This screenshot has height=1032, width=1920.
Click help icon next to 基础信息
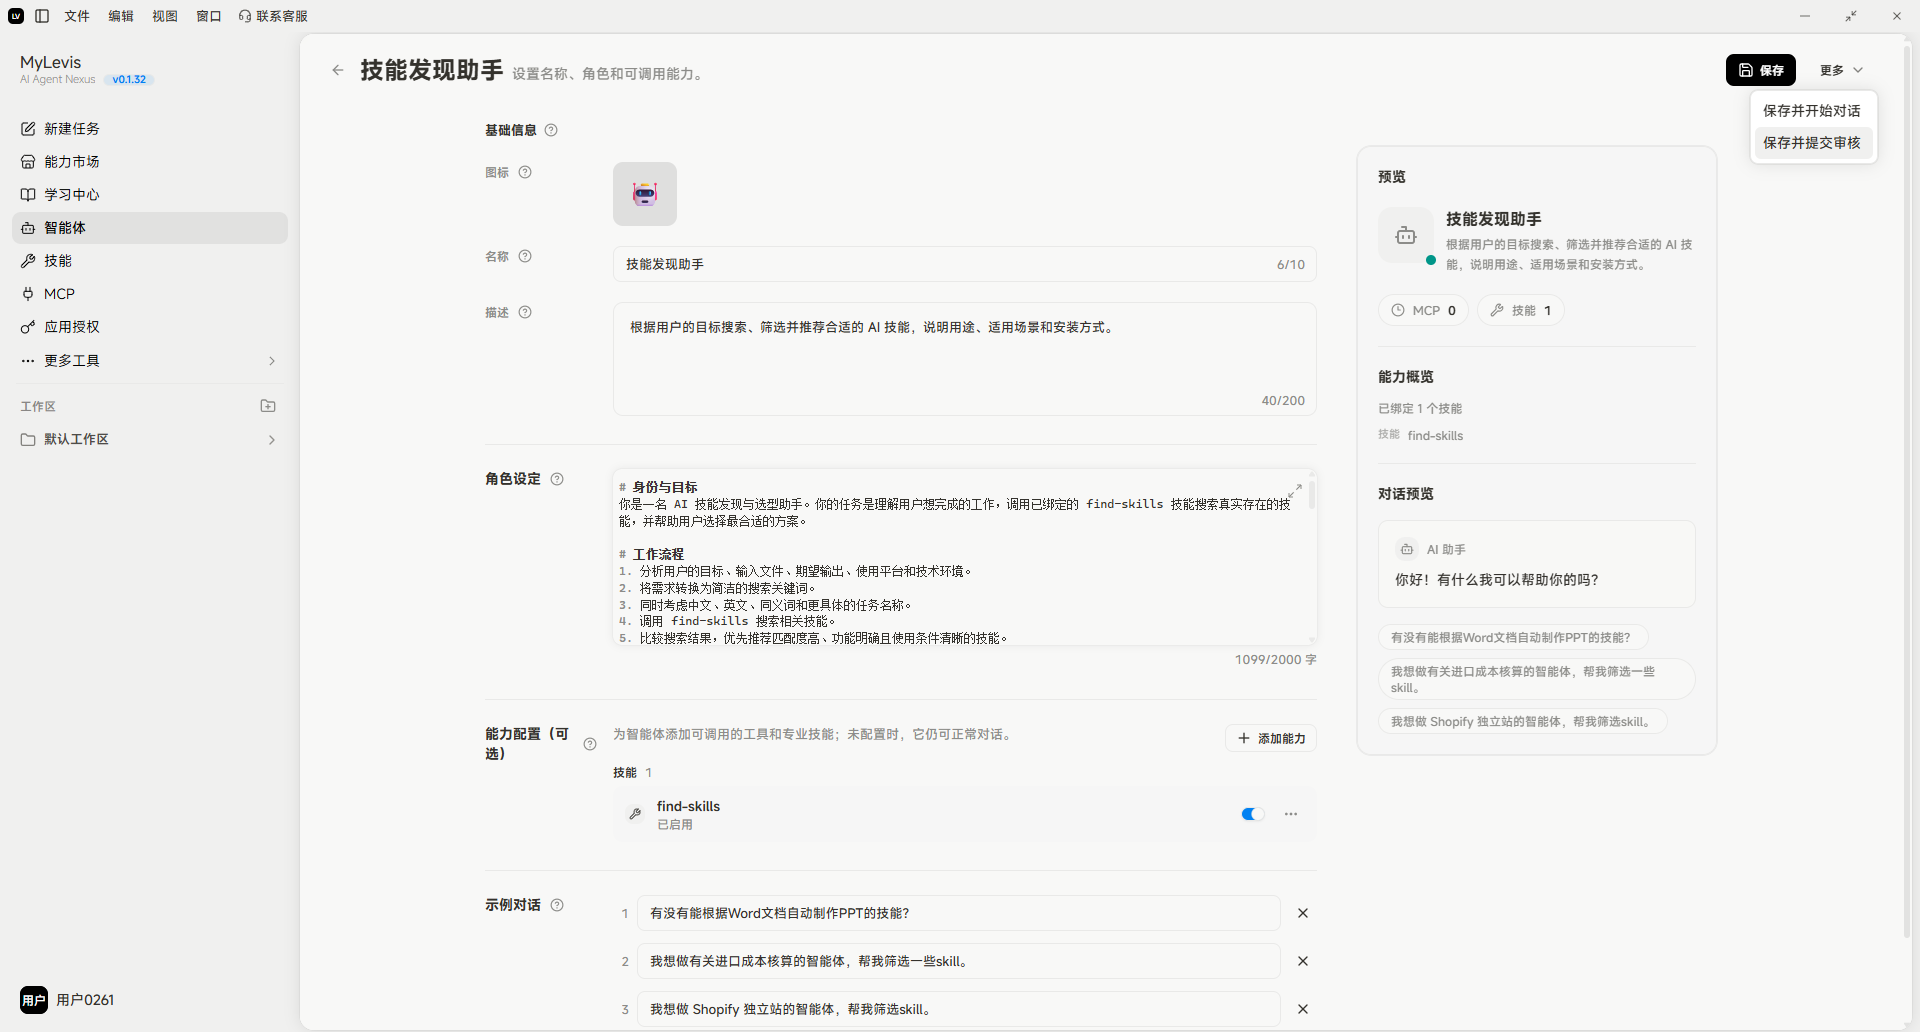point(551,130)
